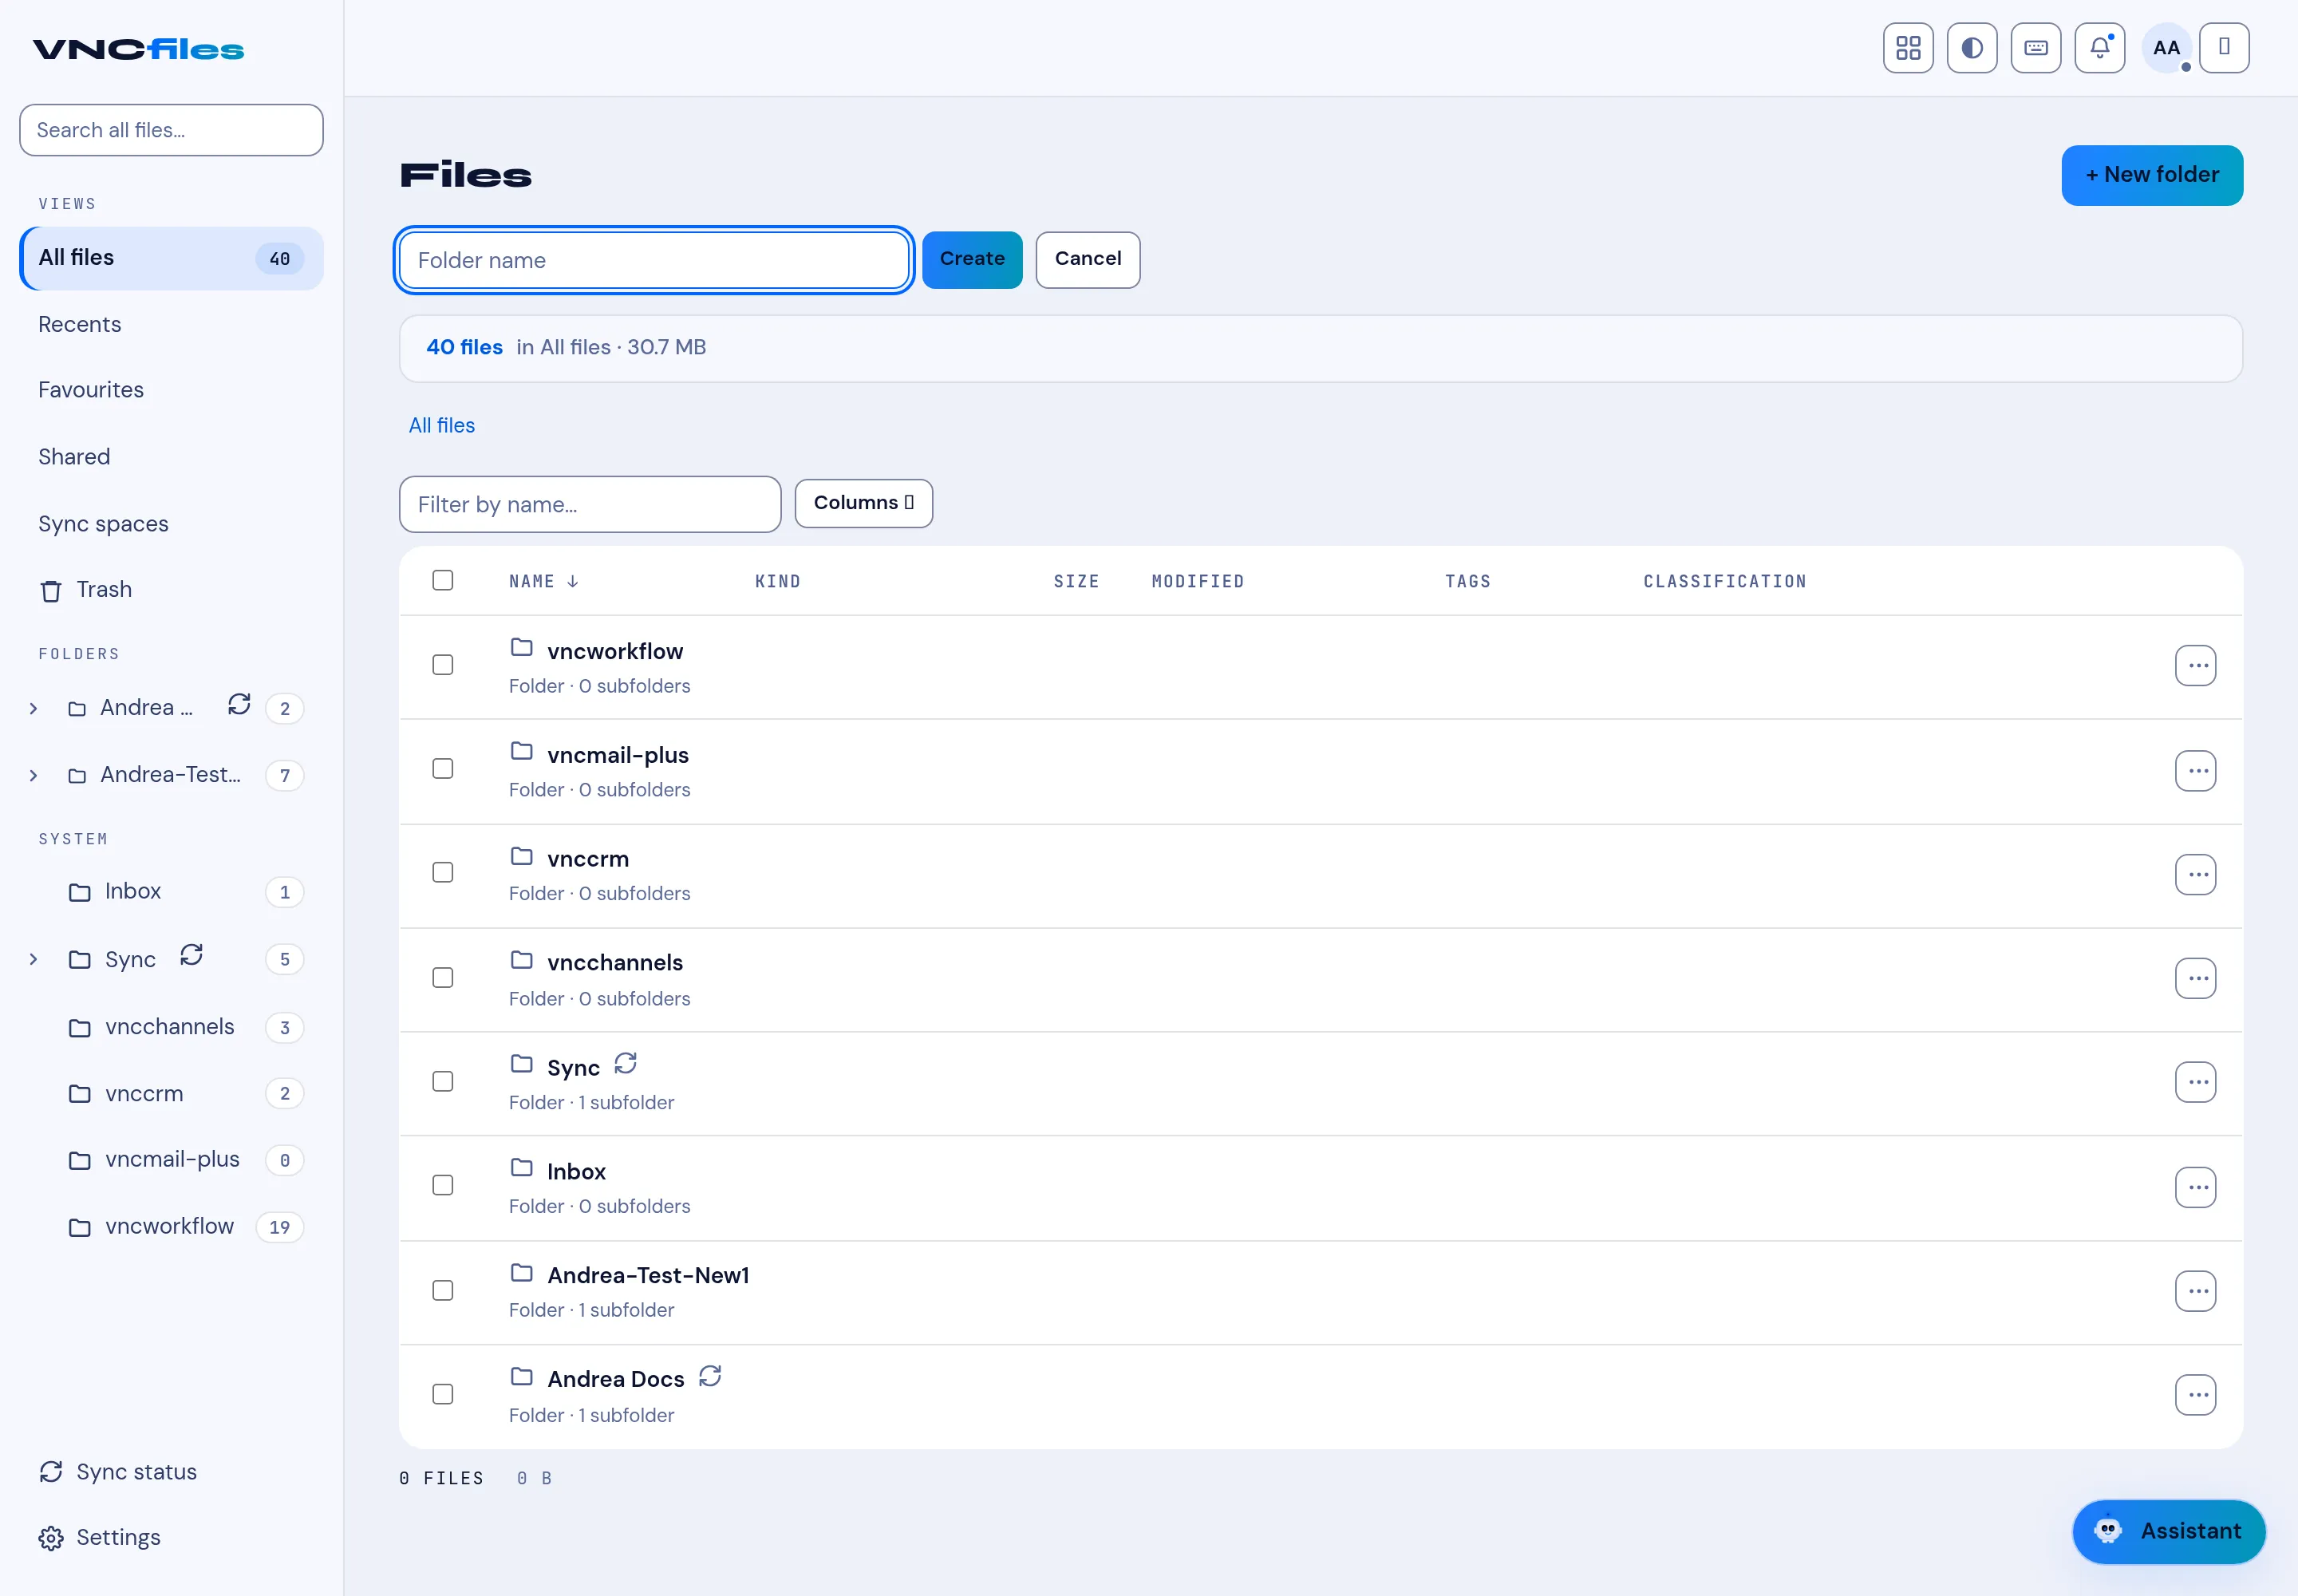2298x1596 pixels.
Task: Expand the Sync system folder chevron
Action: [34, 960]
